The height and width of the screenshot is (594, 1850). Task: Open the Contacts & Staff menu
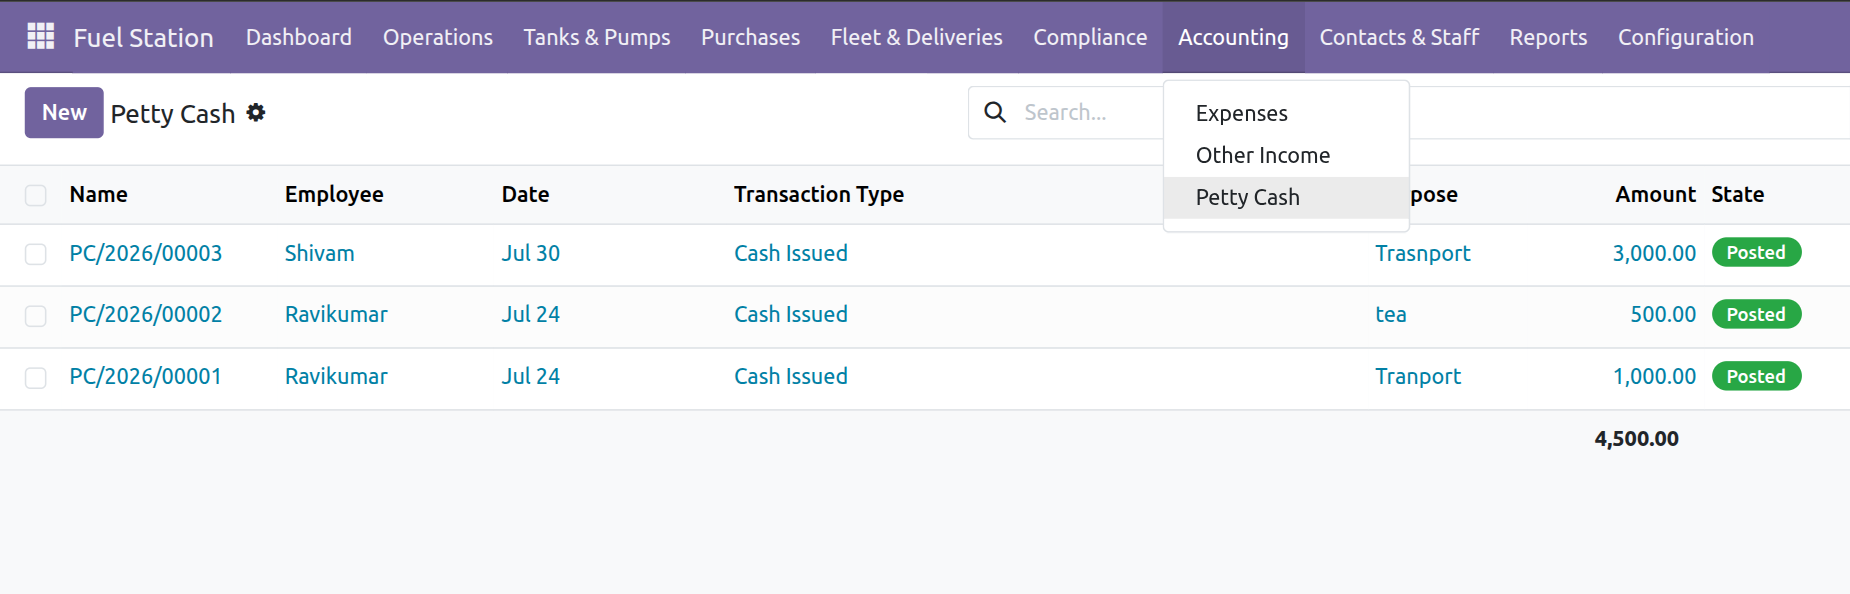1399,37
